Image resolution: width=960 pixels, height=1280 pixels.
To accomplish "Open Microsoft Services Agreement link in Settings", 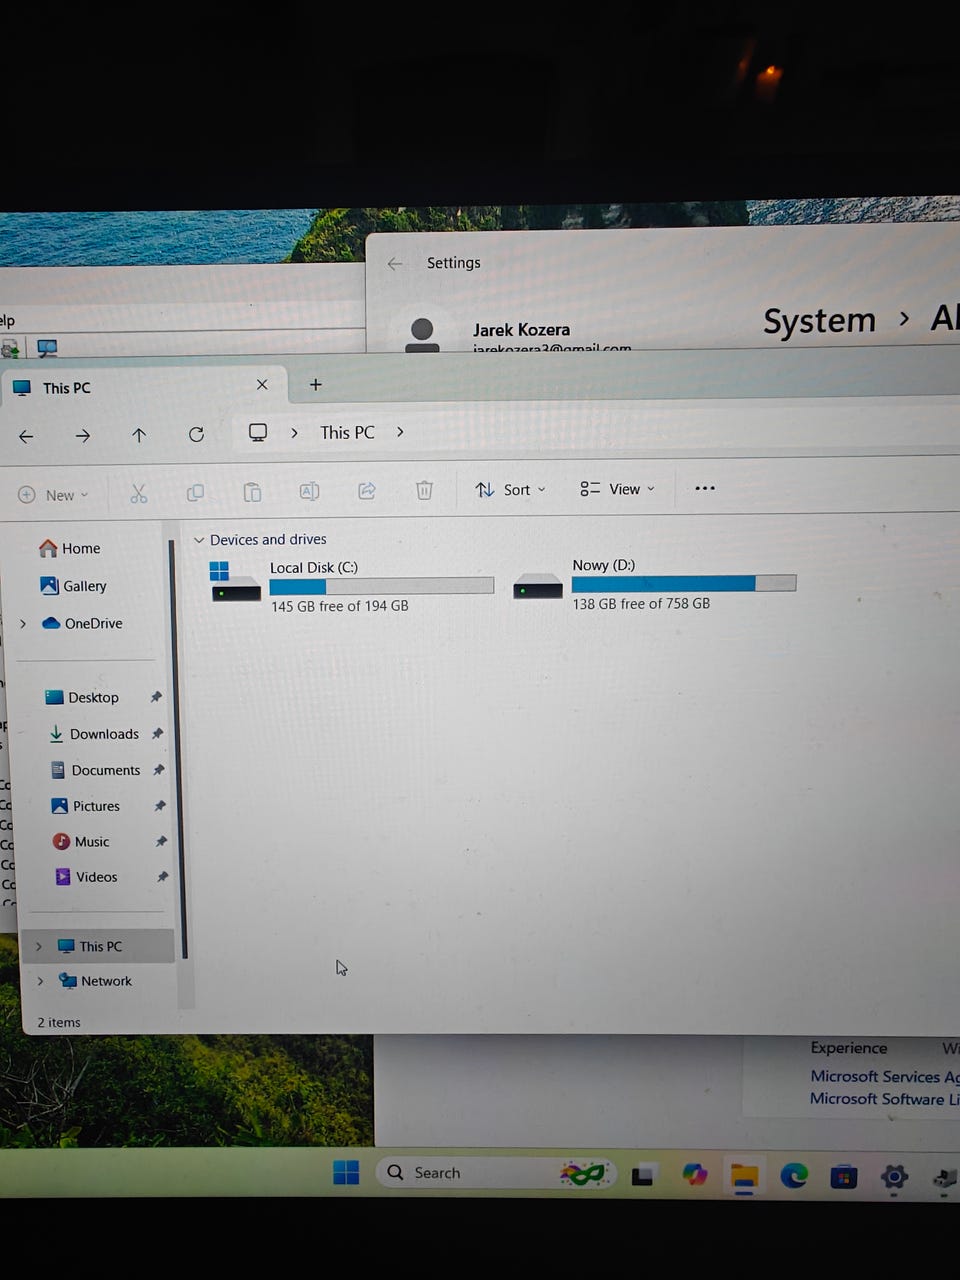I will (885, 1077).
